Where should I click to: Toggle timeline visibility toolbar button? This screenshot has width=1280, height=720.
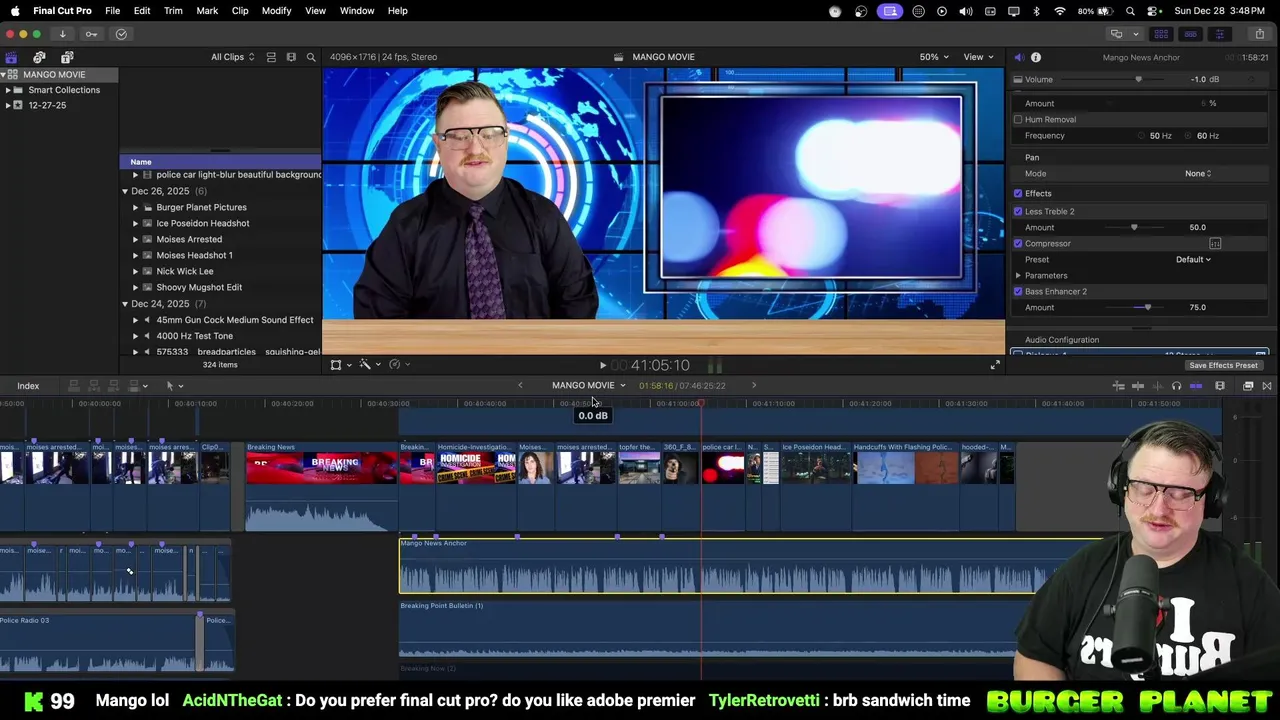pyautogui.click(x=1190, y=34)
